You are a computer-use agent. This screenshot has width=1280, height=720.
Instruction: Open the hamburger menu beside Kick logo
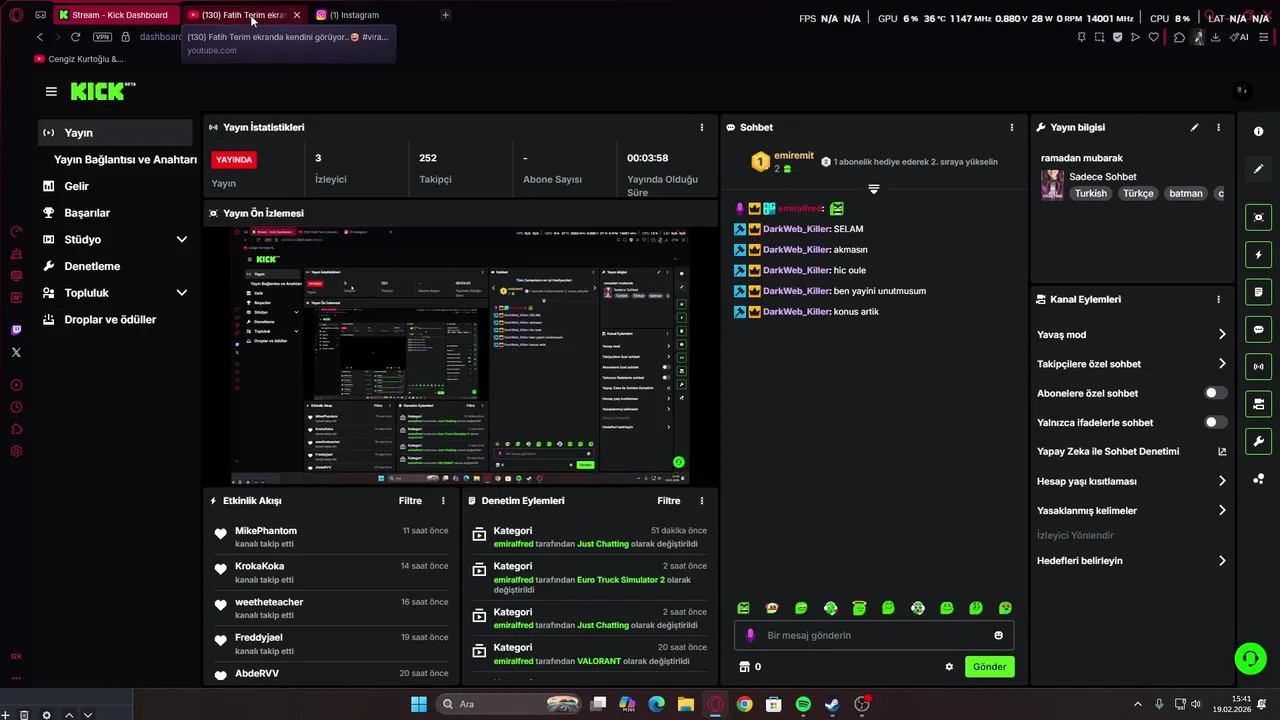click(51, 91)
